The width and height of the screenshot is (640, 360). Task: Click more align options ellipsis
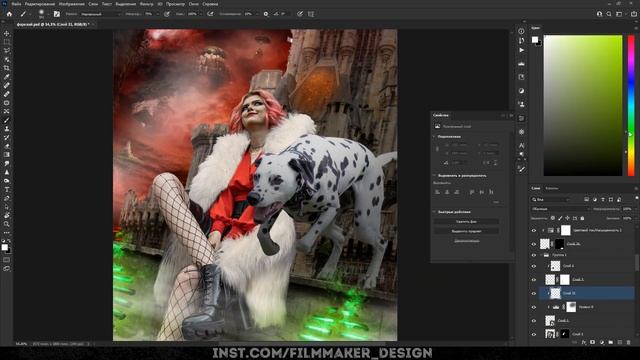[496, 202]
